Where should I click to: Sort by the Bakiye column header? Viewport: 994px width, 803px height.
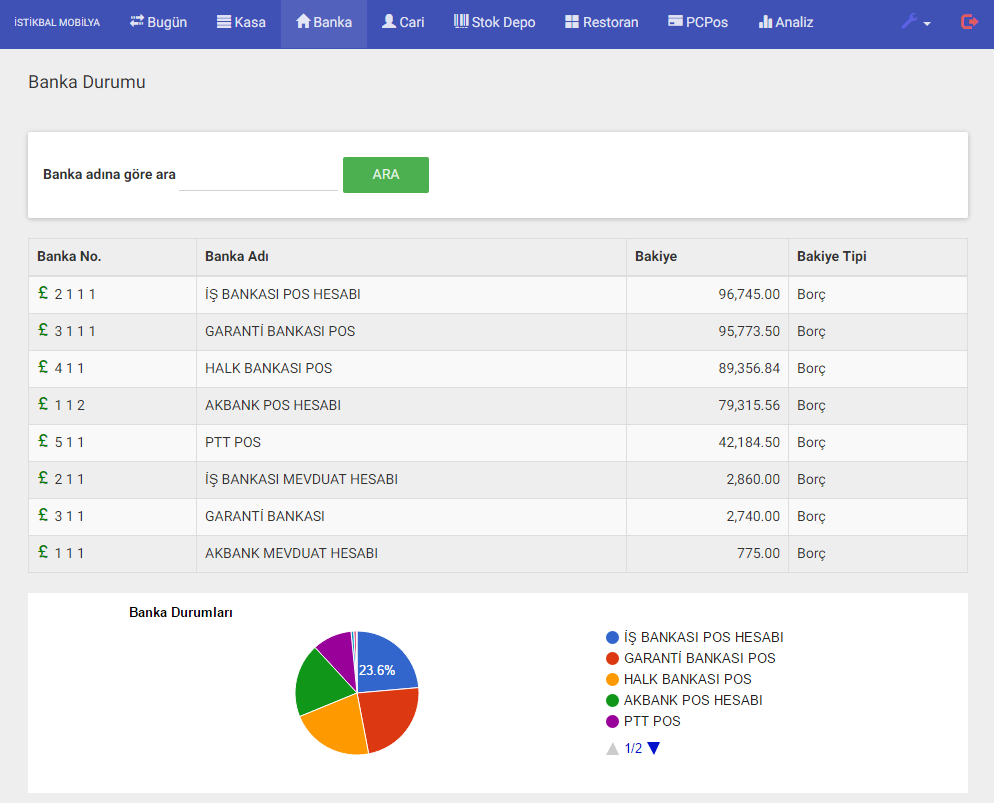pos(656,257)
